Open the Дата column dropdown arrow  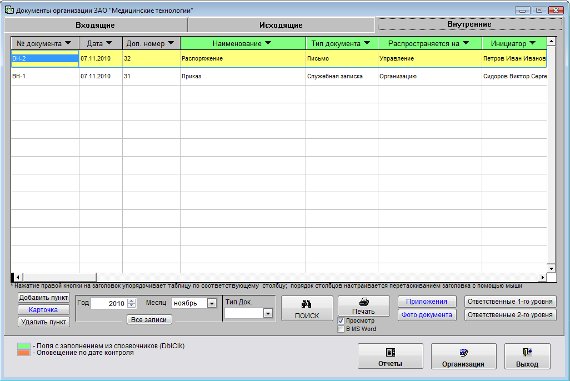(x=109, y=43)
